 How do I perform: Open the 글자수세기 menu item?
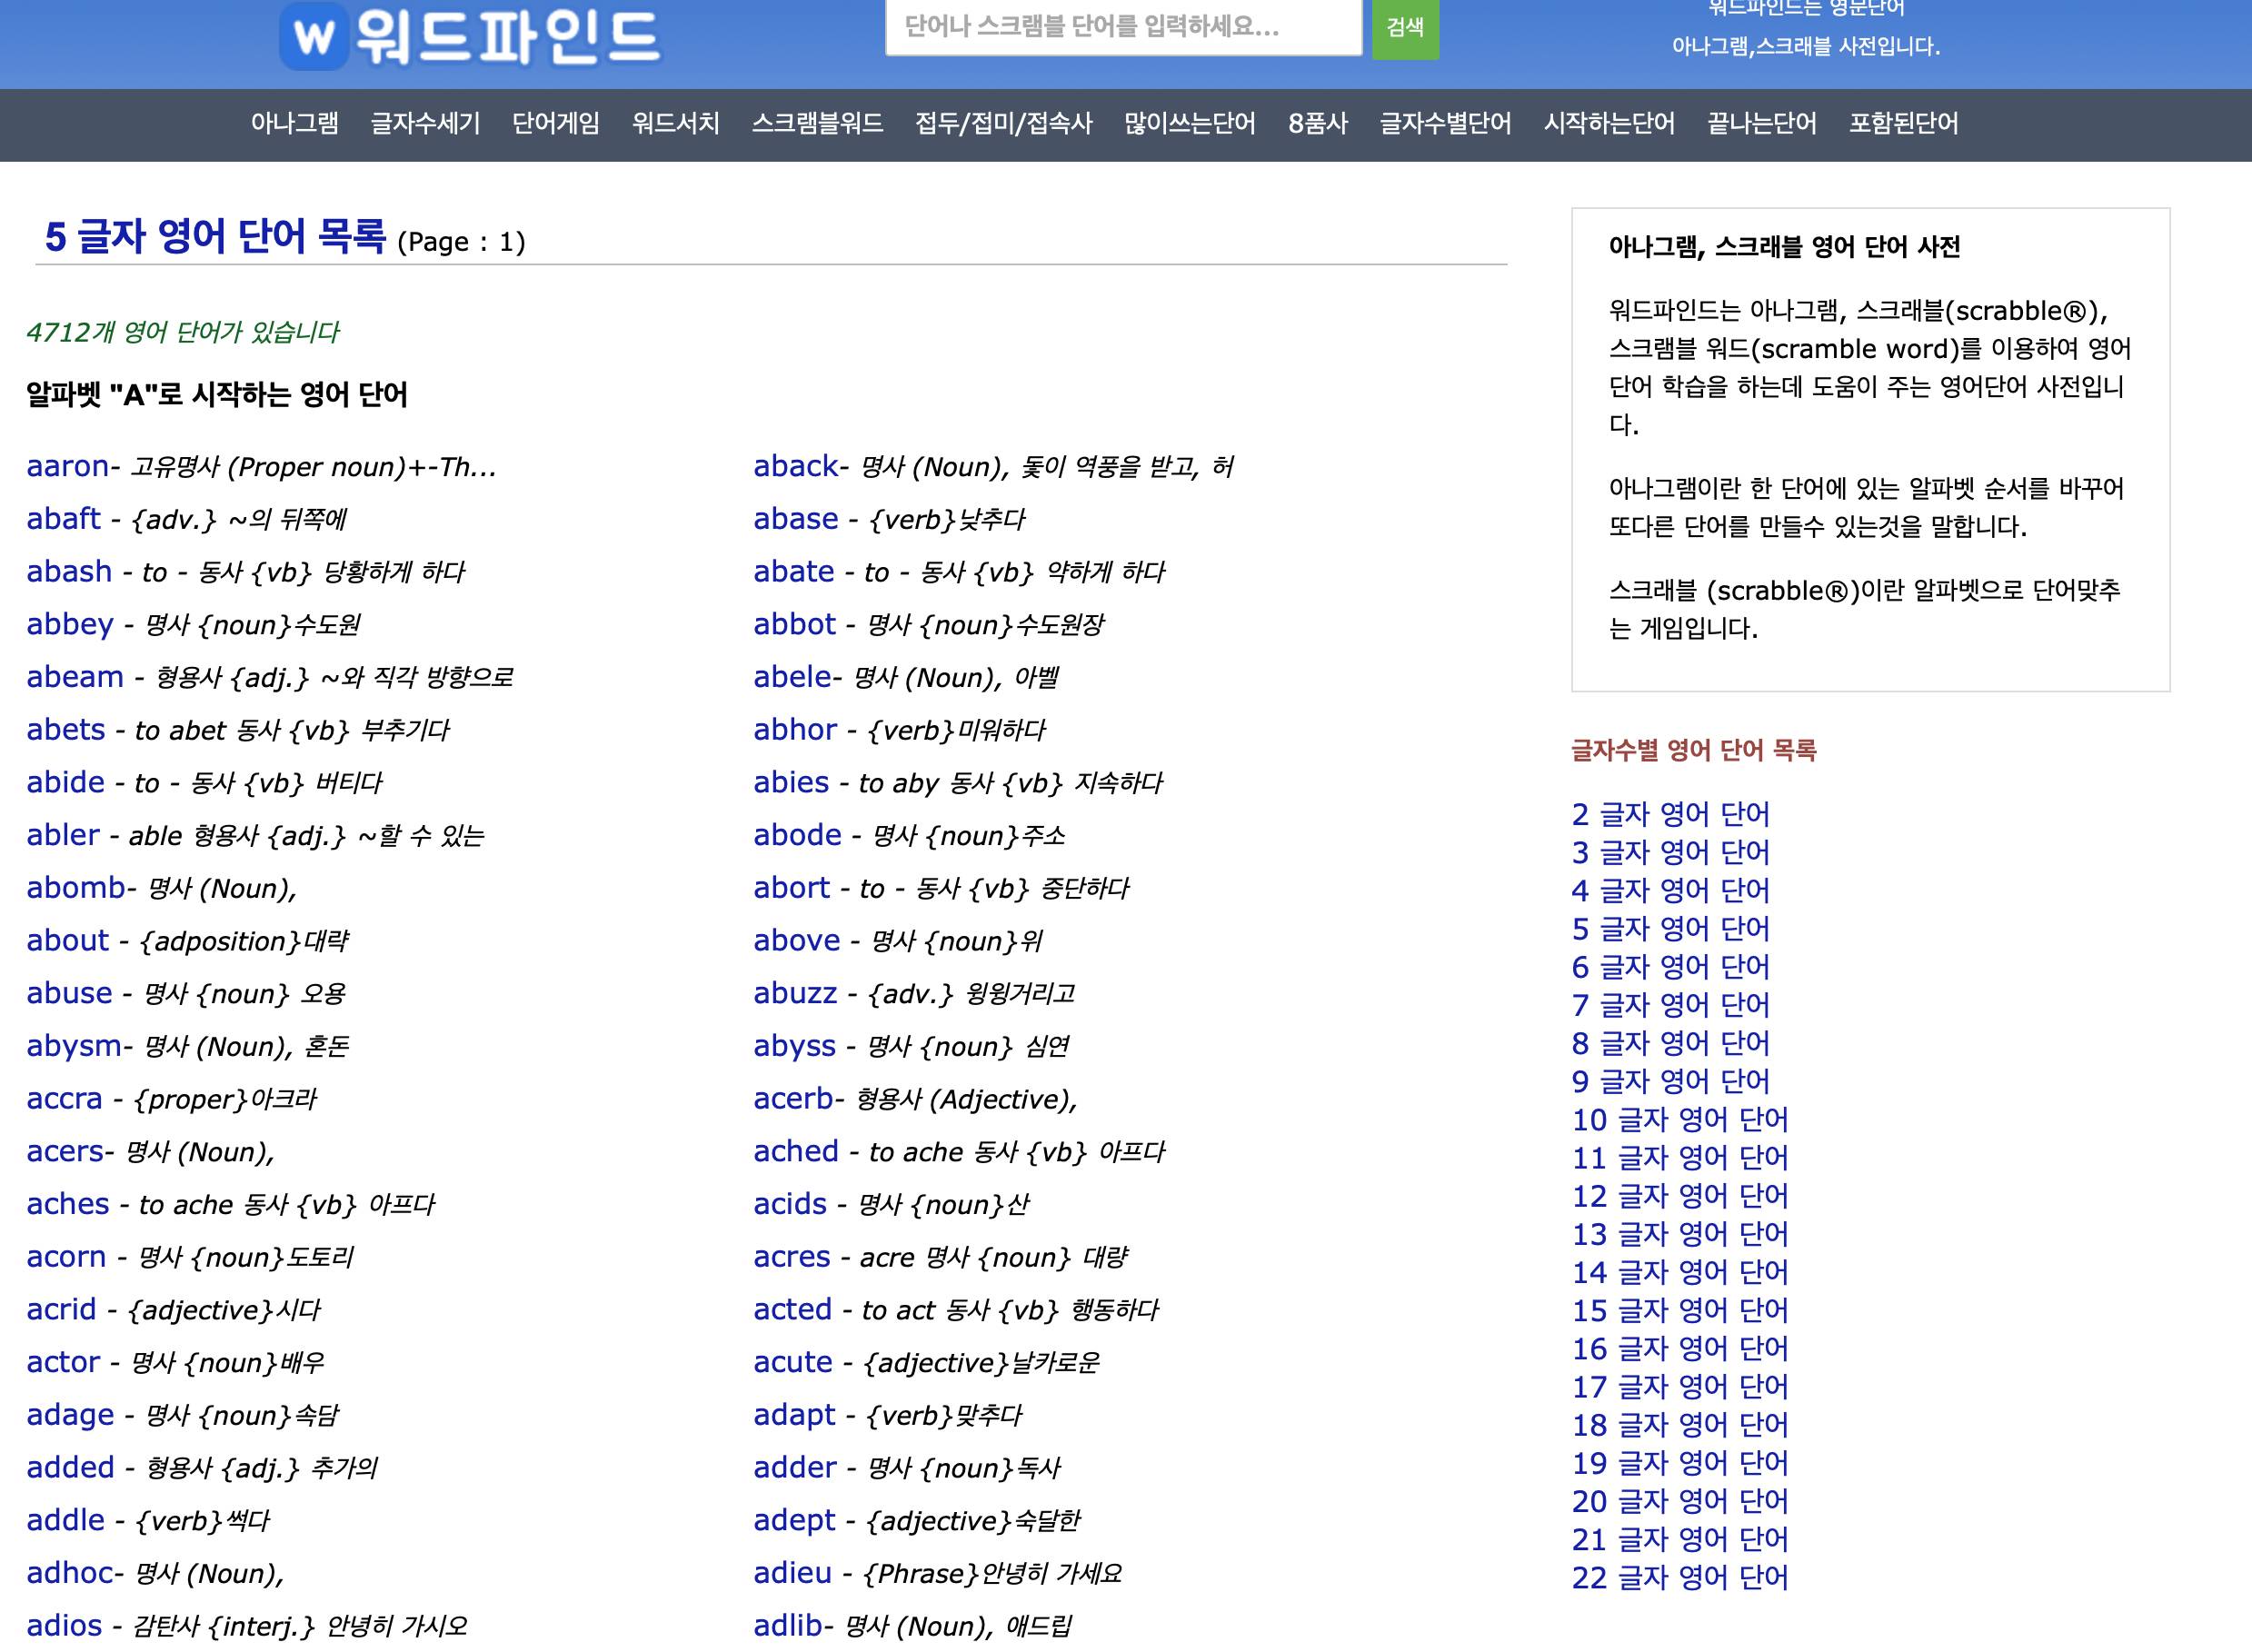425,123
